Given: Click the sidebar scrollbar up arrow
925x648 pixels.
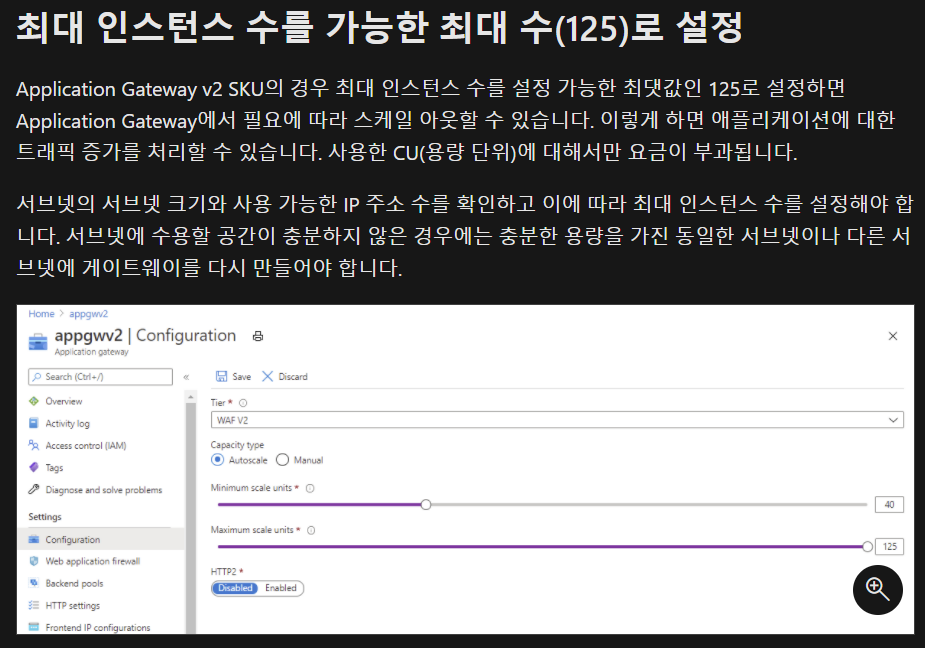Looking at the screenshot, I should (191, 397).
